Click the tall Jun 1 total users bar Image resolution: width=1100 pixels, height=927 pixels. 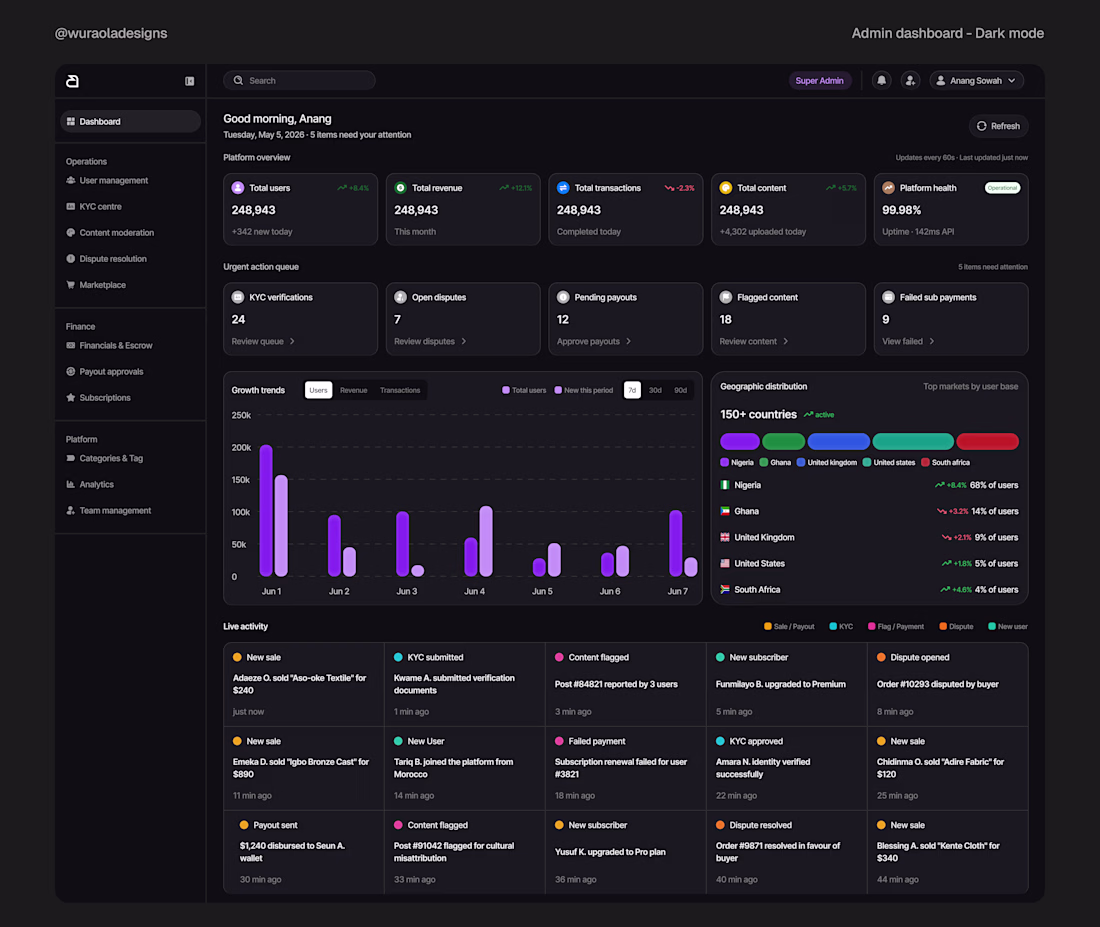tap(266, 510)
